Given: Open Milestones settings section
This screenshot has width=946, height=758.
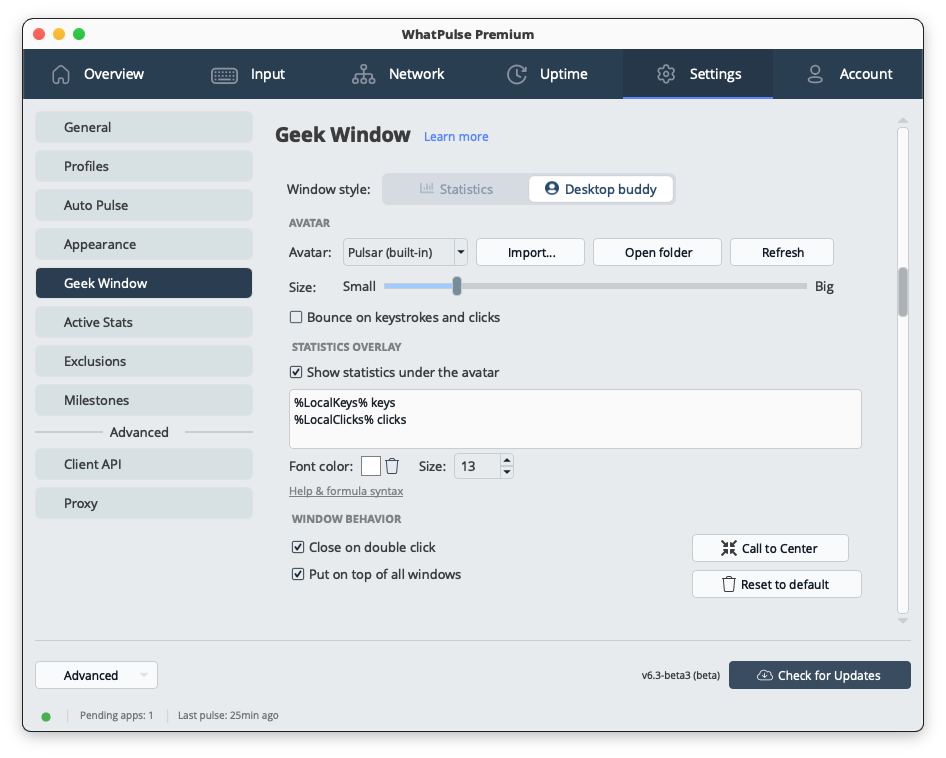Looking at the screenshot, I should point(144,400).
